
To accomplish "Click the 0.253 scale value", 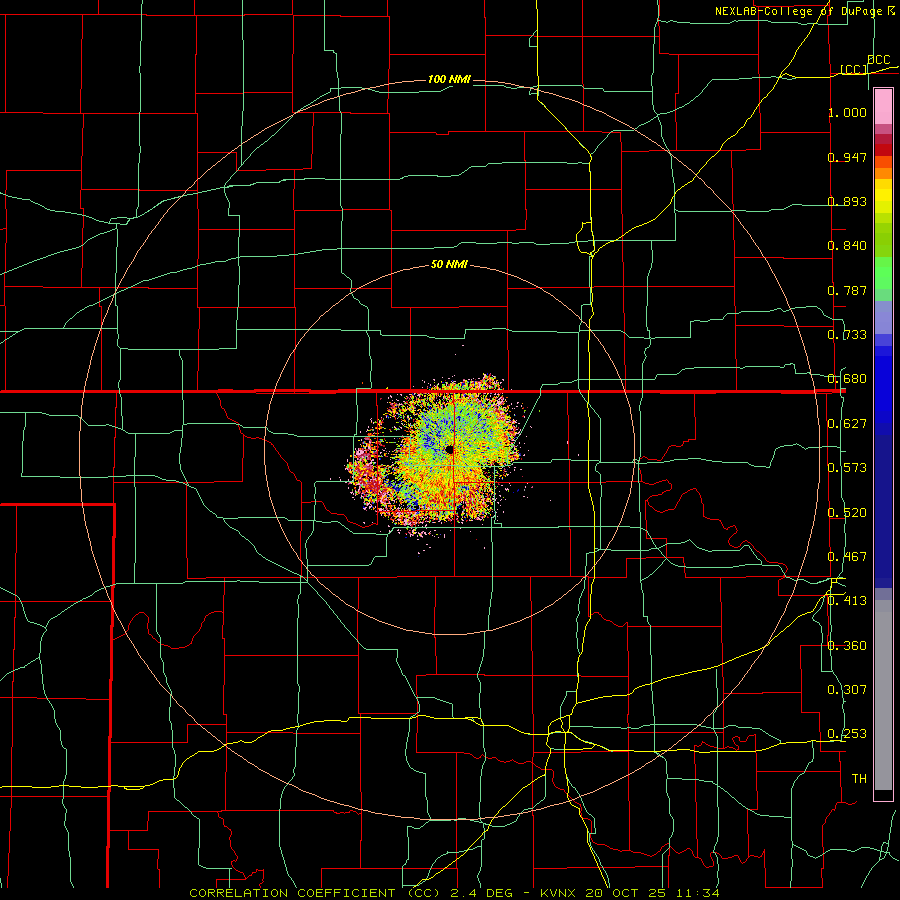I will click(847, 734).
